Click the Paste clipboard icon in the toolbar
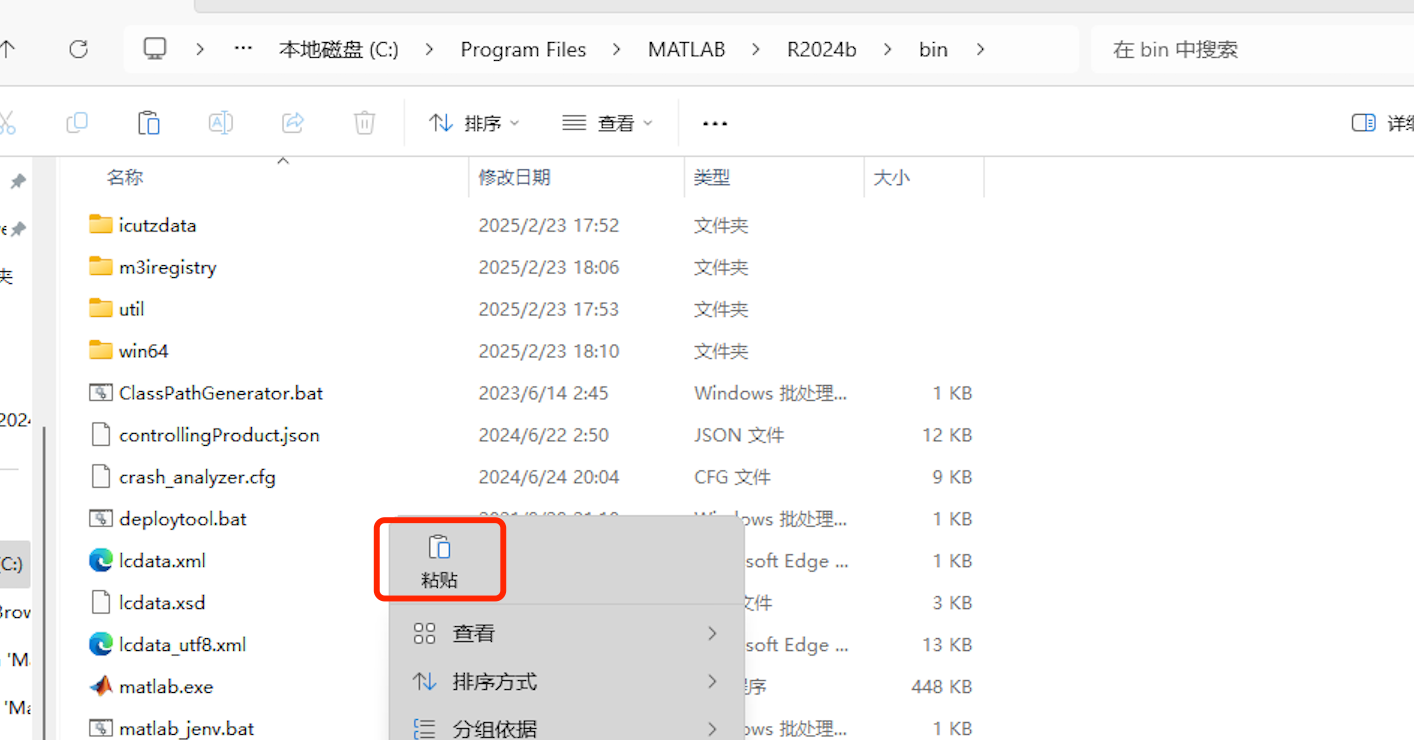Viewport: 1414px width, 740px height. tap(149, 123)
